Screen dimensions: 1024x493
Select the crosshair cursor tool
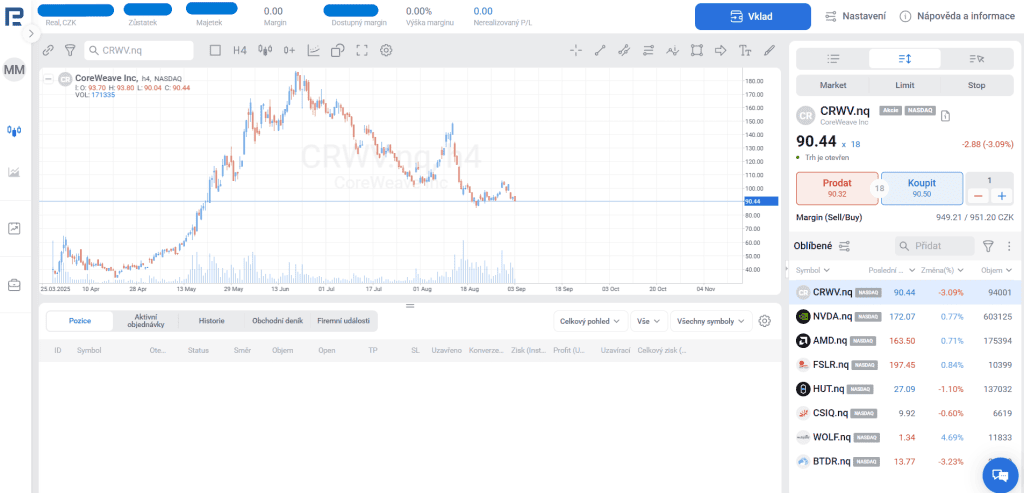pos(576,50)
